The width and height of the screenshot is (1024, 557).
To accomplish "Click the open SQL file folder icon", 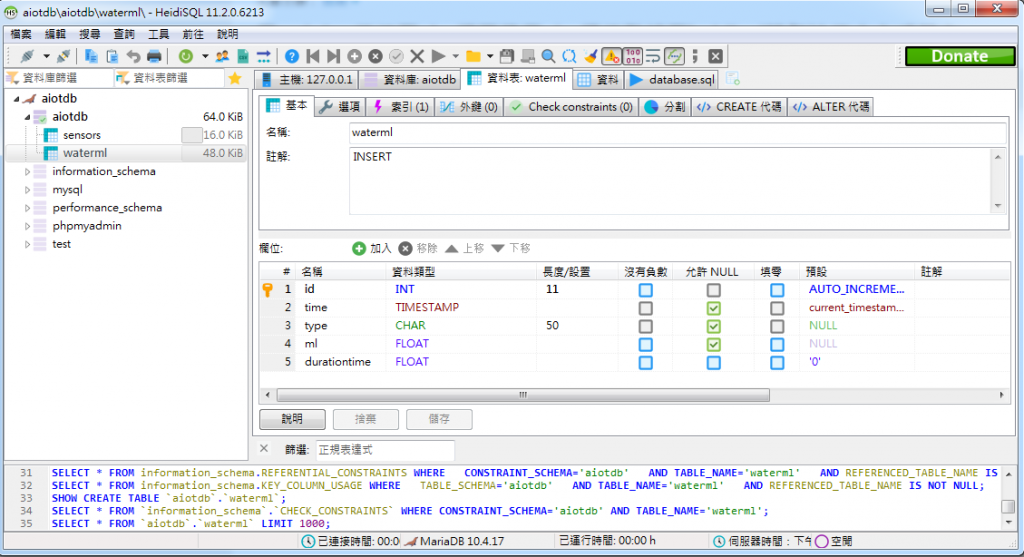I will pyautogui.click(x=473, y=56).
